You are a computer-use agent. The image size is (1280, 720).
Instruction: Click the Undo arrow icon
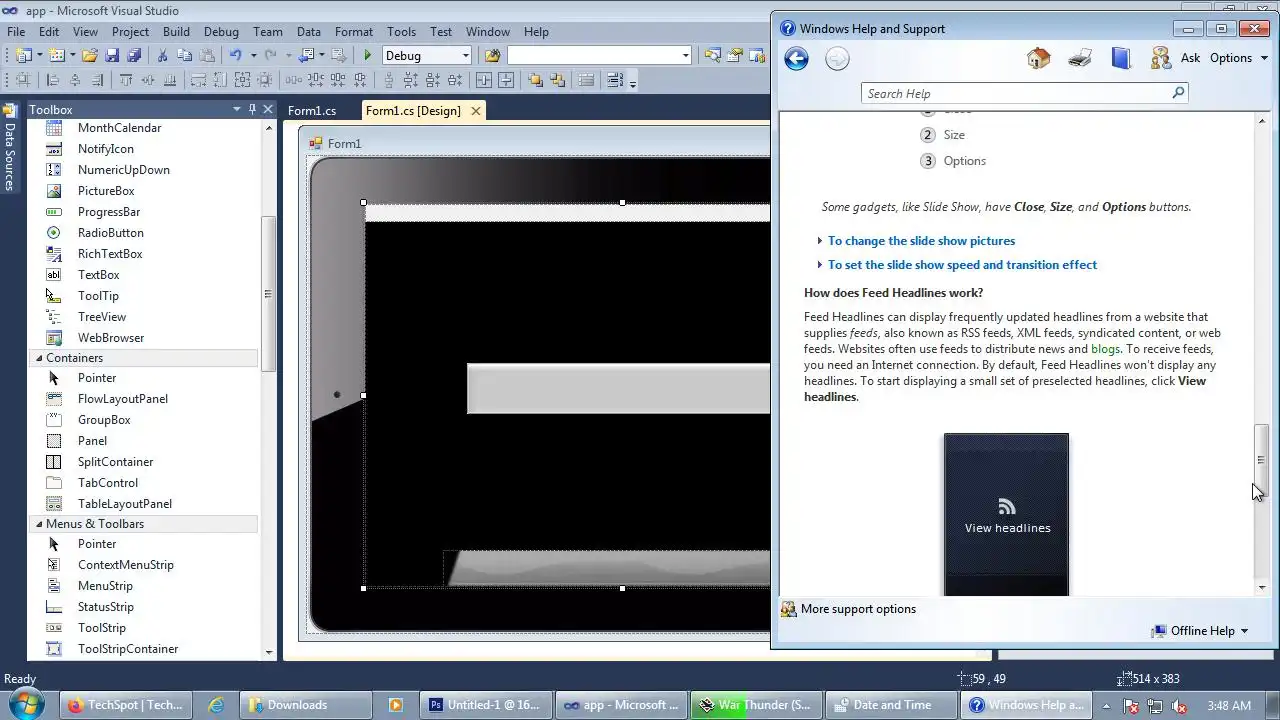236,55
